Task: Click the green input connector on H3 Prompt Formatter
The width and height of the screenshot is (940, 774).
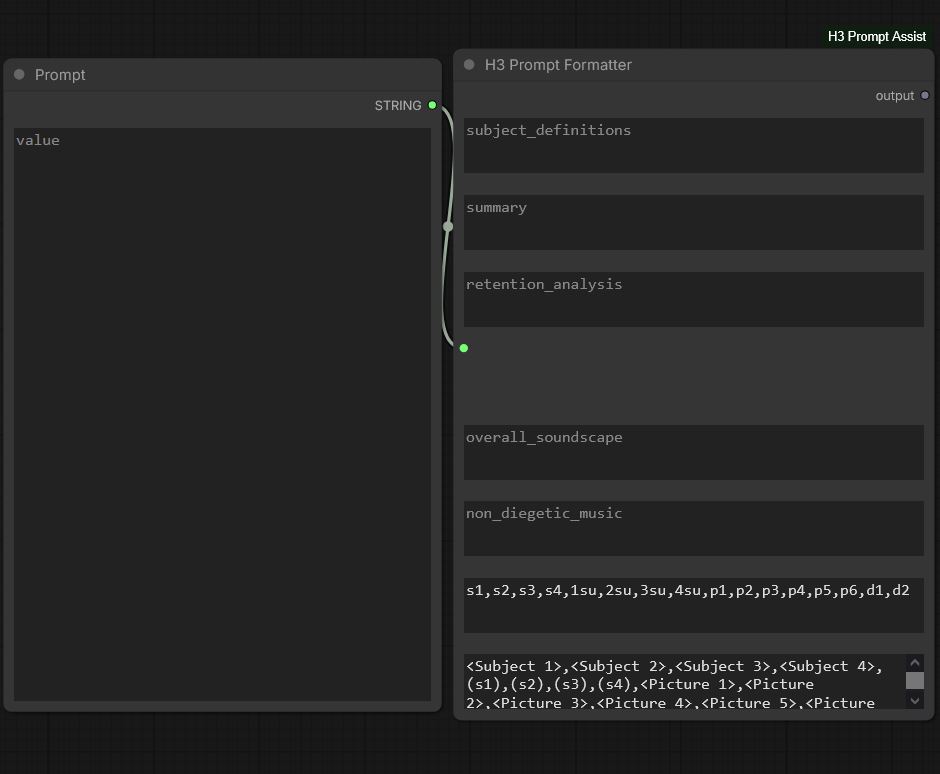Action: click(x=463, y=348)
